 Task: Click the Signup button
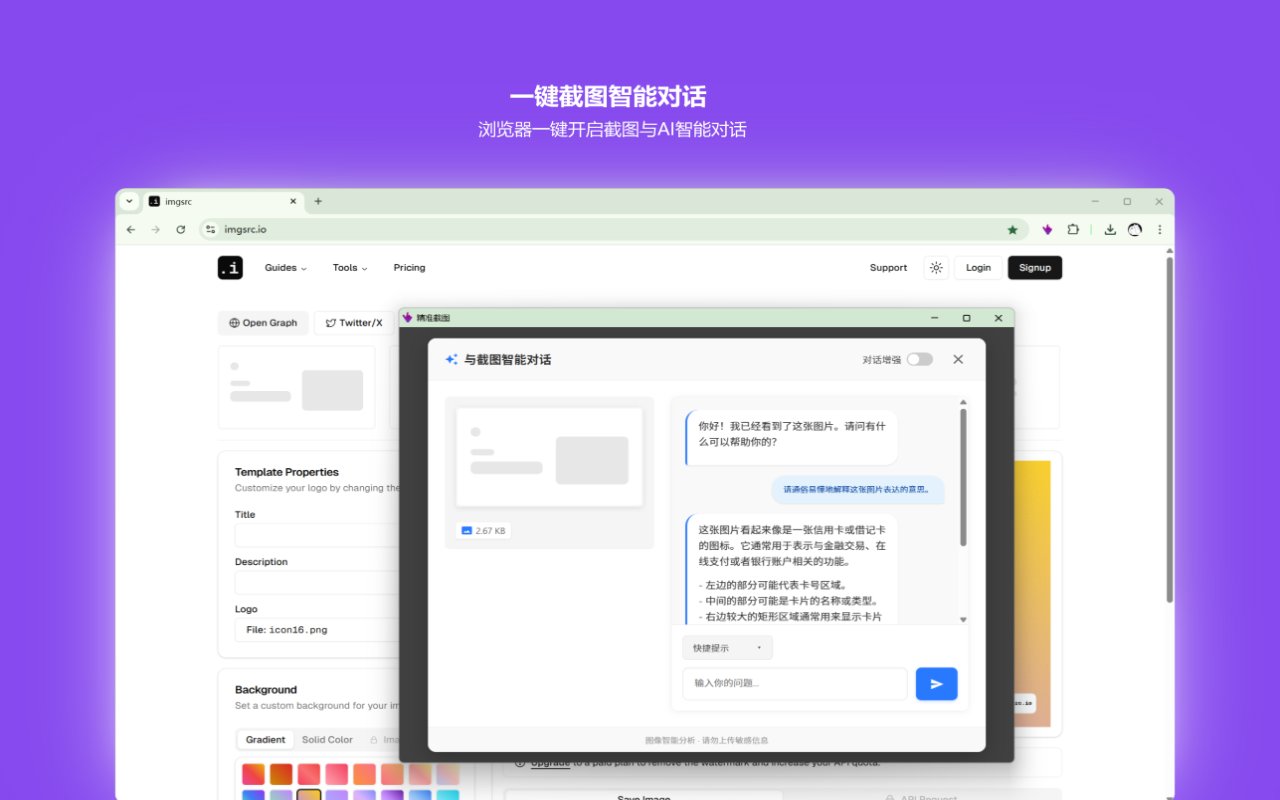(1035, 267)
